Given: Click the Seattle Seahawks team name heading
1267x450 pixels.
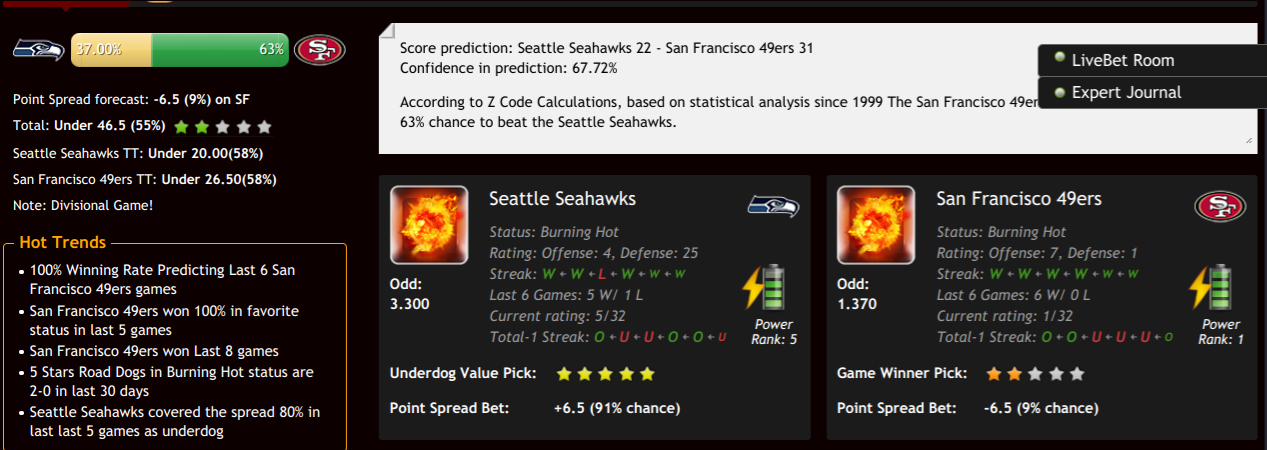Looking at the screenshot, I should coord(562,199).
